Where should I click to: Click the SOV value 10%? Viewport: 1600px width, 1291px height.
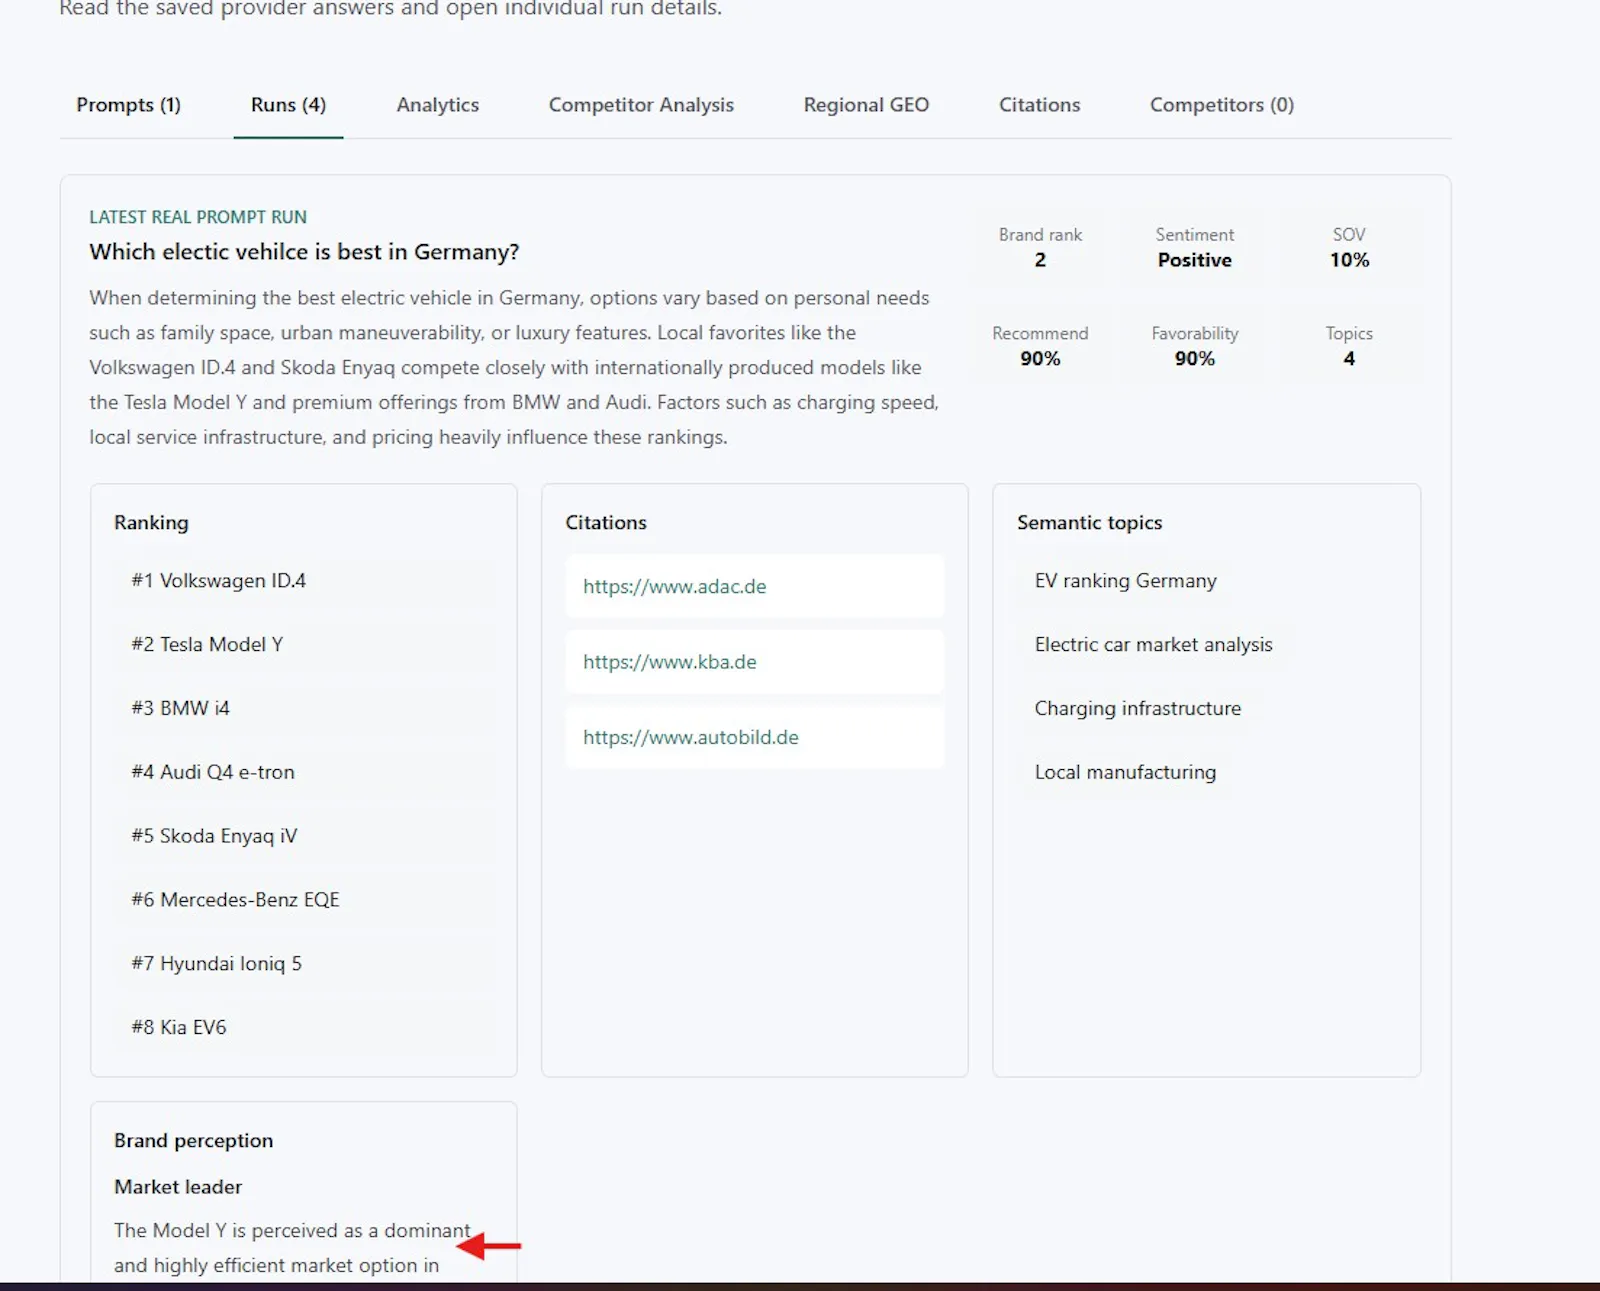[1349, 260]
